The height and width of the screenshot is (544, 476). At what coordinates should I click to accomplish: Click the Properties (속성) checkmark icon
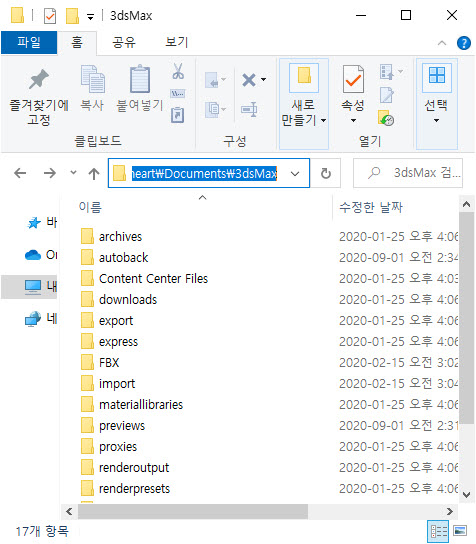point(353,79)
